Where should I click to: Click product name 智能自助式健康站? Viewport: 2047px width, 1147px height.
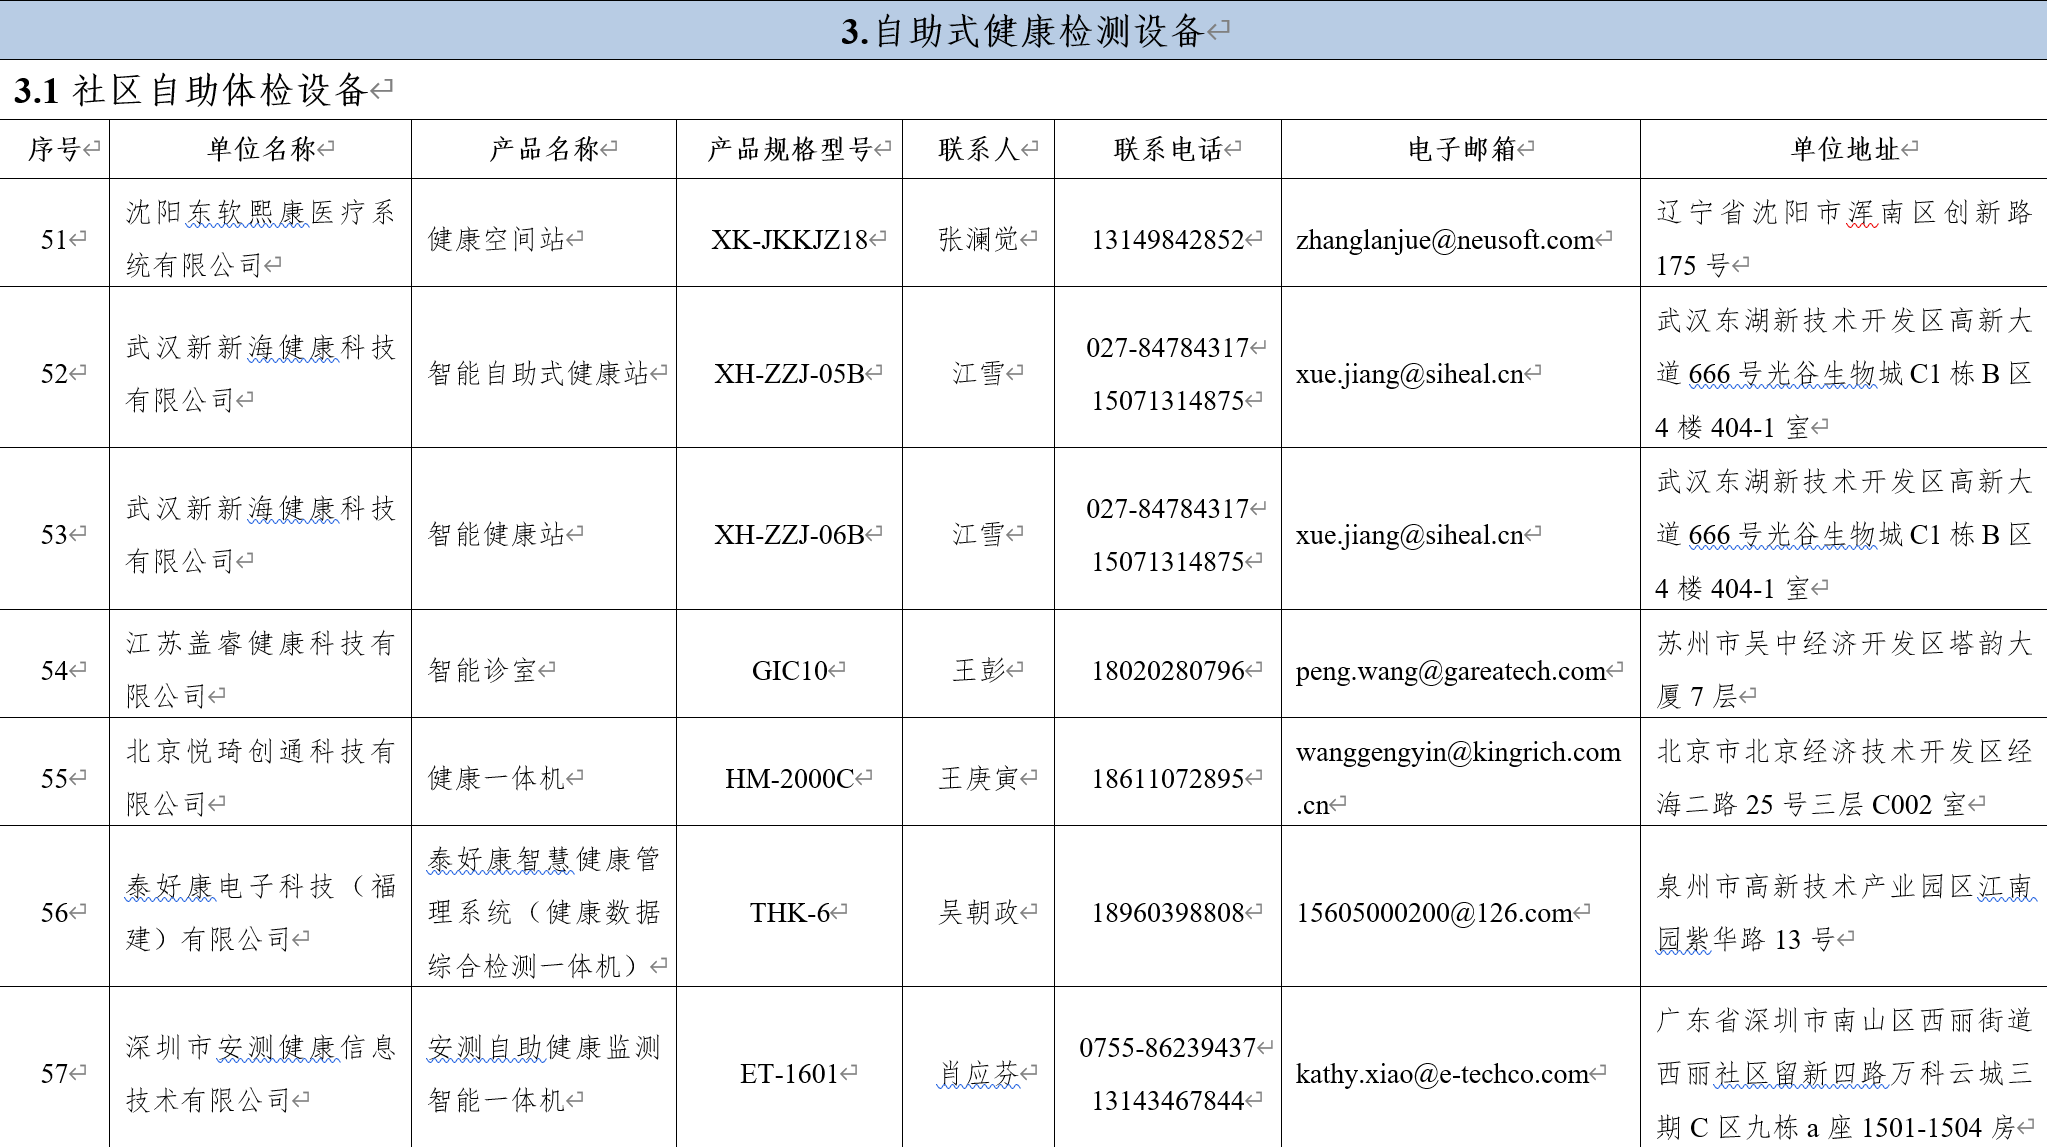(539, 374)
